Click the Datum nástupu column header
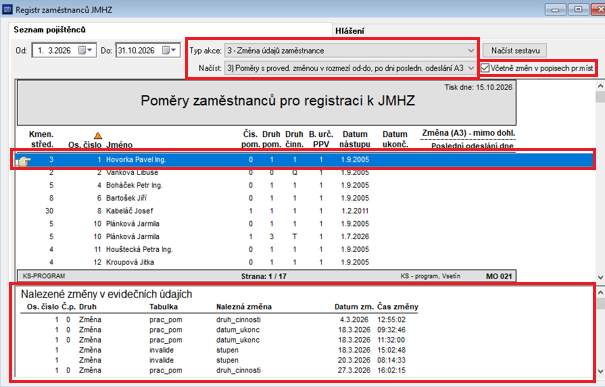605x387 pixels. pyautogui.click(x=355, y=139)
